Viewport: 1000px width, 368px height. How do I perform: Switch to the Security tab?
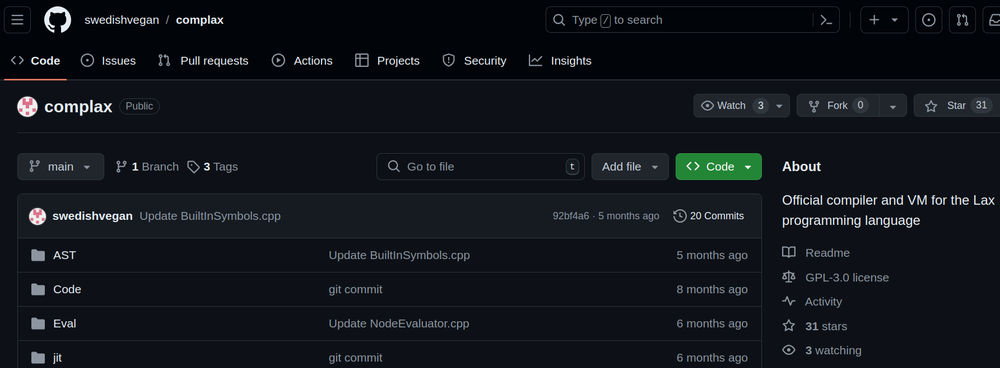(x=474, y=61)
